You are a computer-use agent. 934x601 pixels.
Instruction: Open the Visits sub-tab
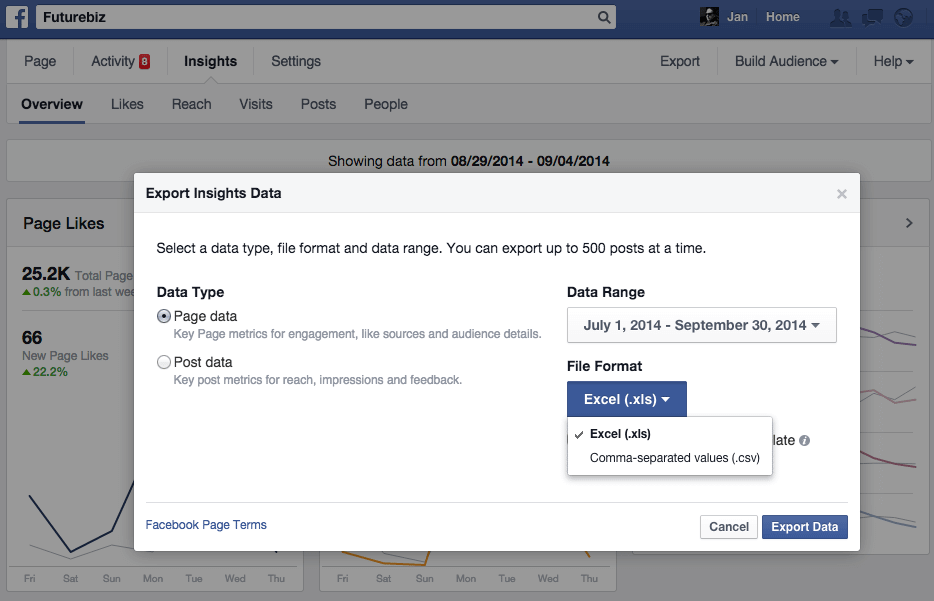tap(256, 104)
